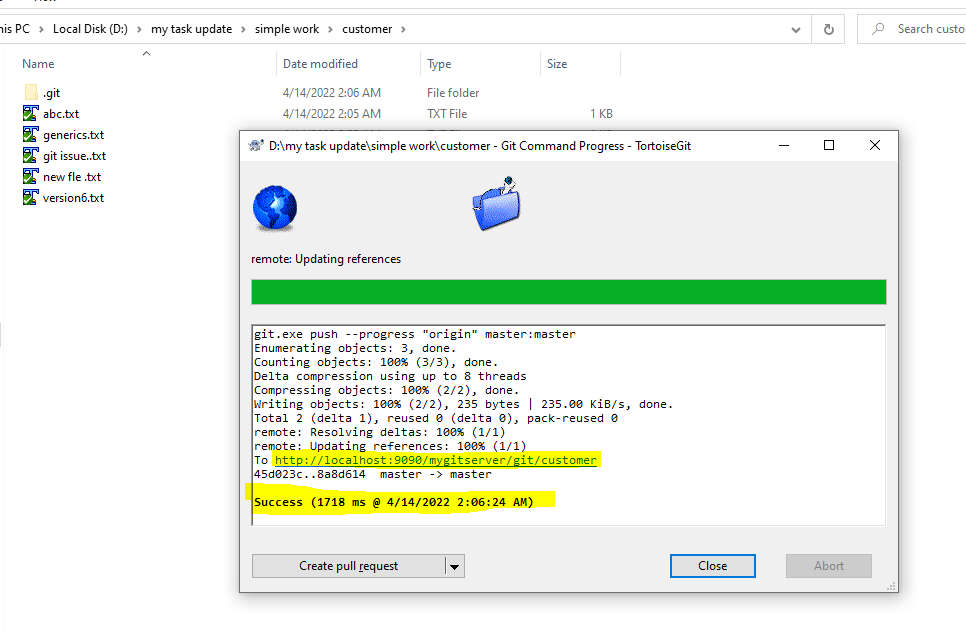Viewport: 966px width, 632px height.
Task: Click the Delta compression log line
Action: coord(390,376)
